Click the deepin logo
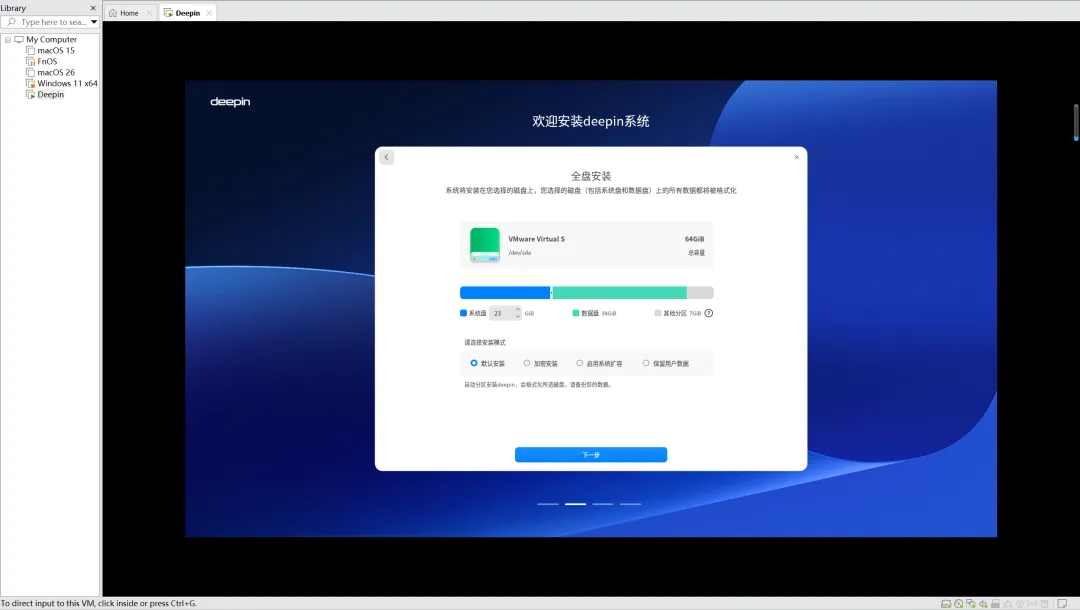This screenshot has width=1080, height=610. (x=230, y=101)
